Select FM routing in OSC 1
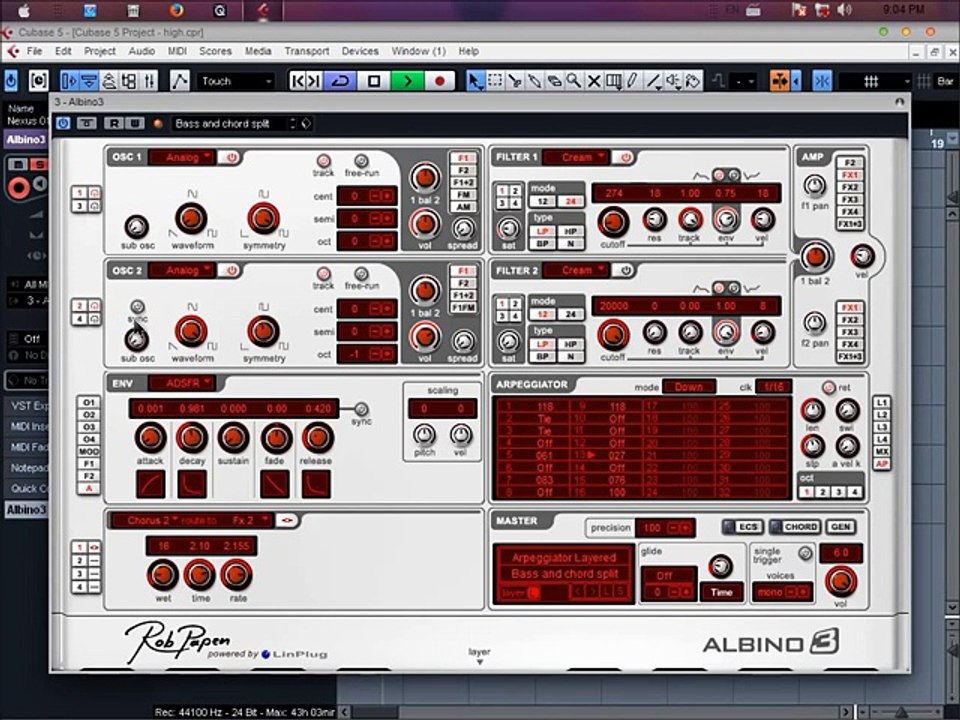Viewport: 960px width, 720px height. point(463,195)
